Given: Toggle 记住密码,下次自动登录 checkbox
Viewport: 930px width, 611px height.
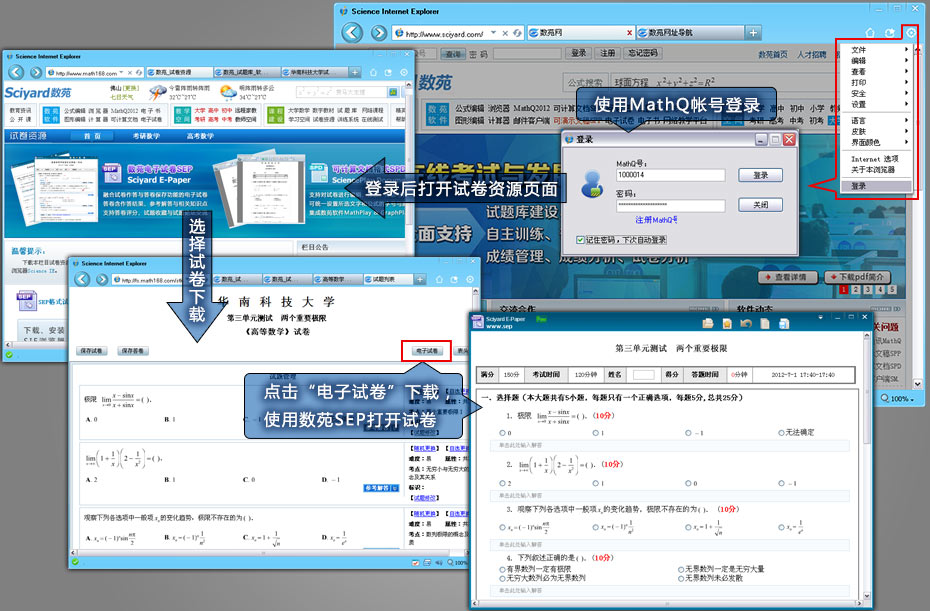Looking at the screenshot, I should (x=580, y=240).
